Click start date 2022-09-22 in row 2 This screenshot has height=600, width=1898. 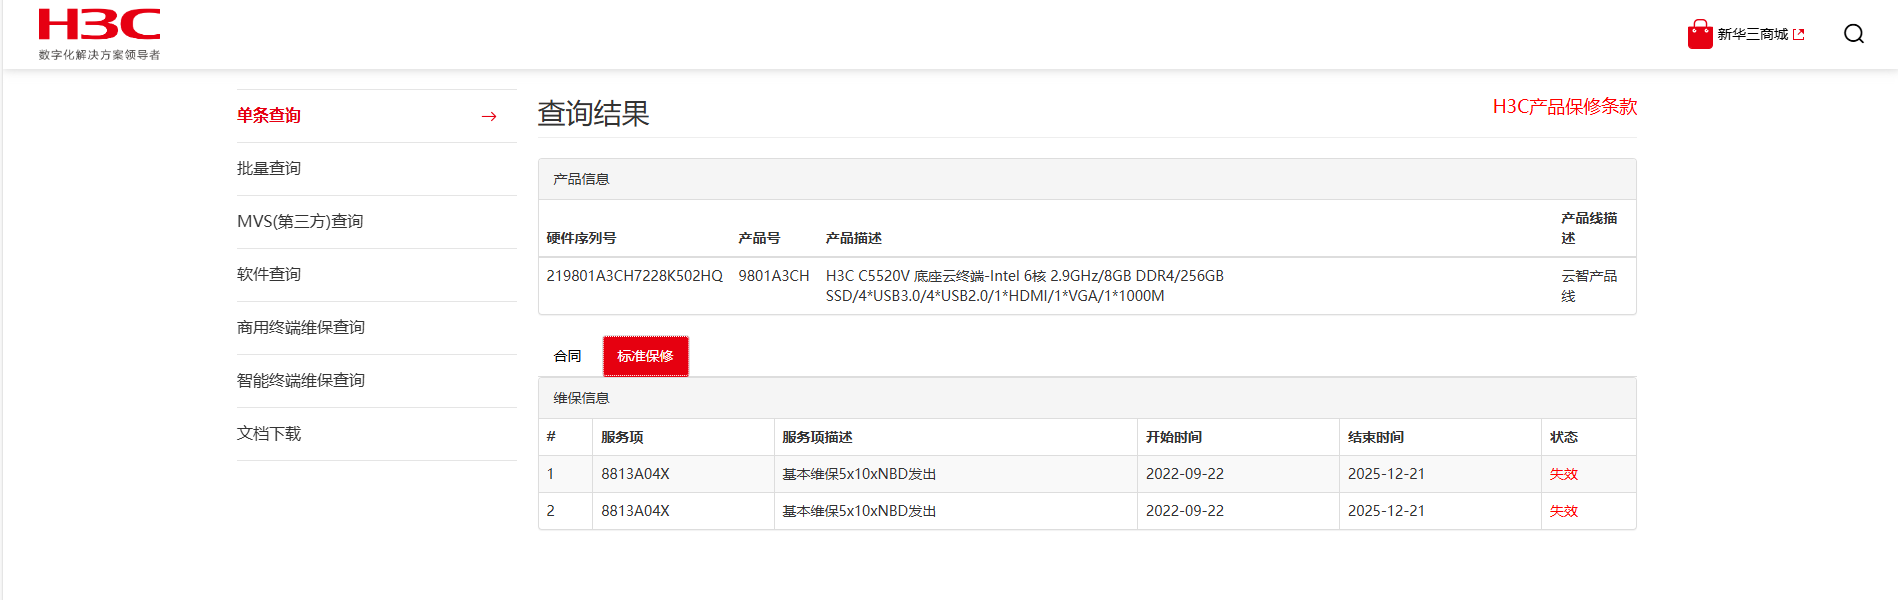tap(1185, 511)
